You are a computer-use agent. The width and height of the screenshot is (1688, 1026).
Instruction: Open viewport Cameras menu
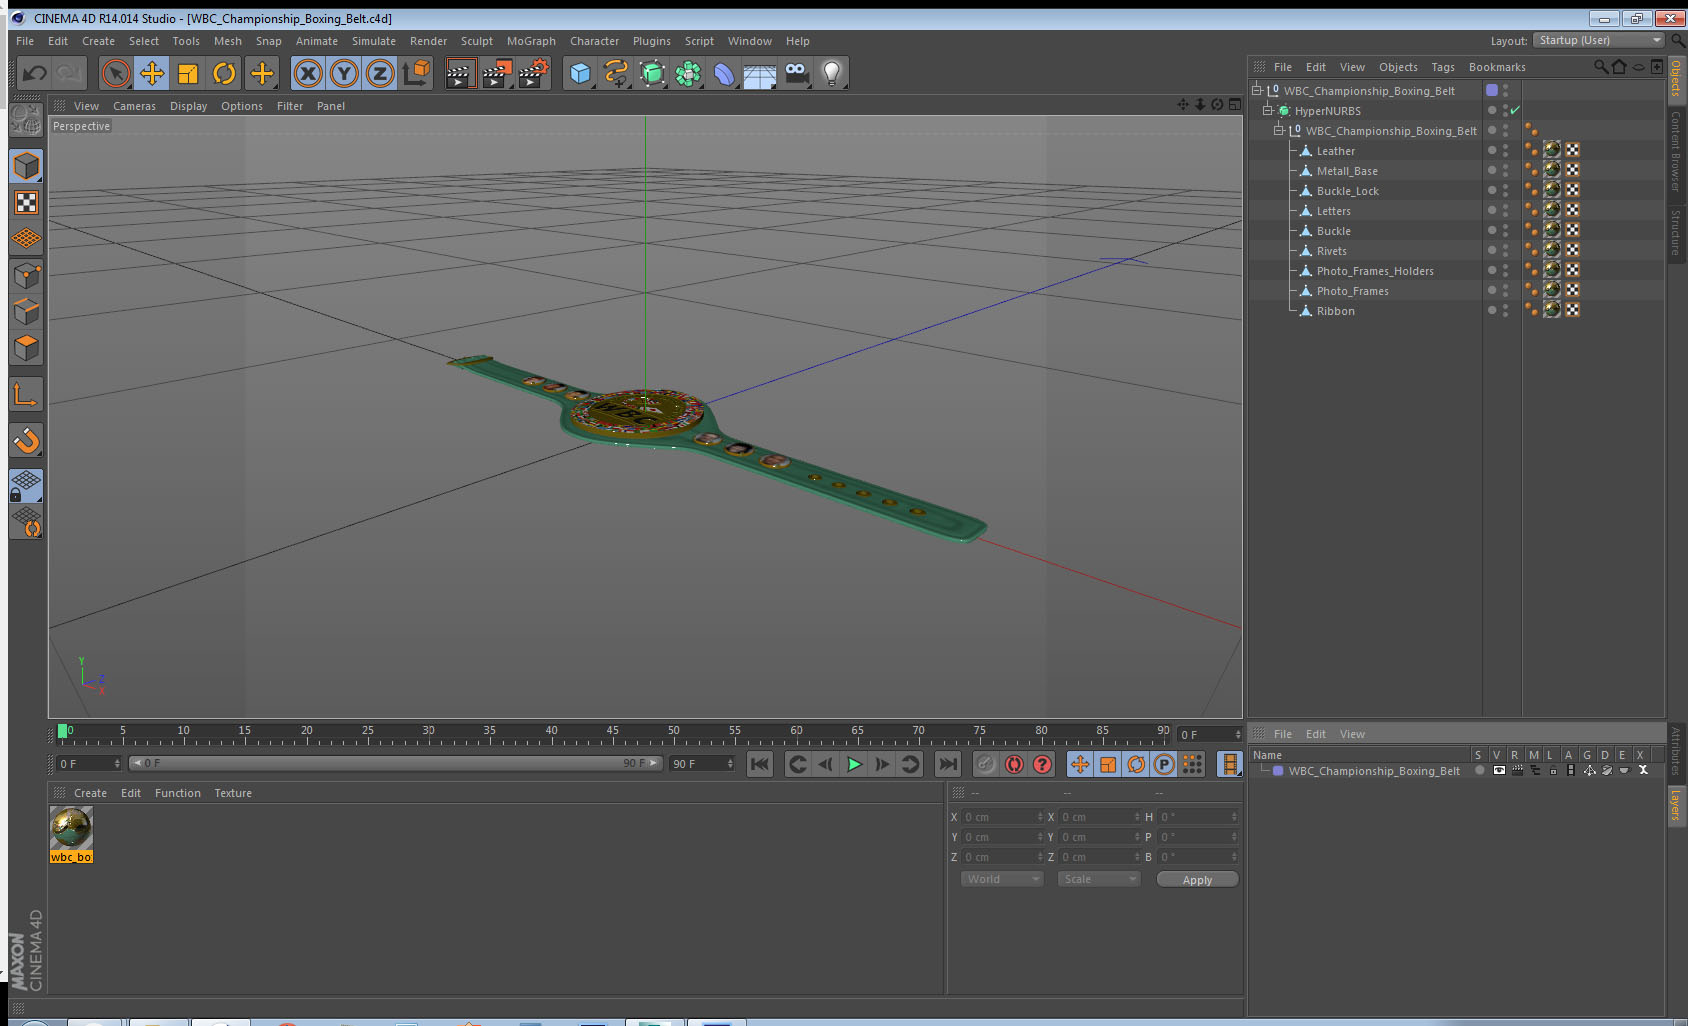tap(134, 106)
